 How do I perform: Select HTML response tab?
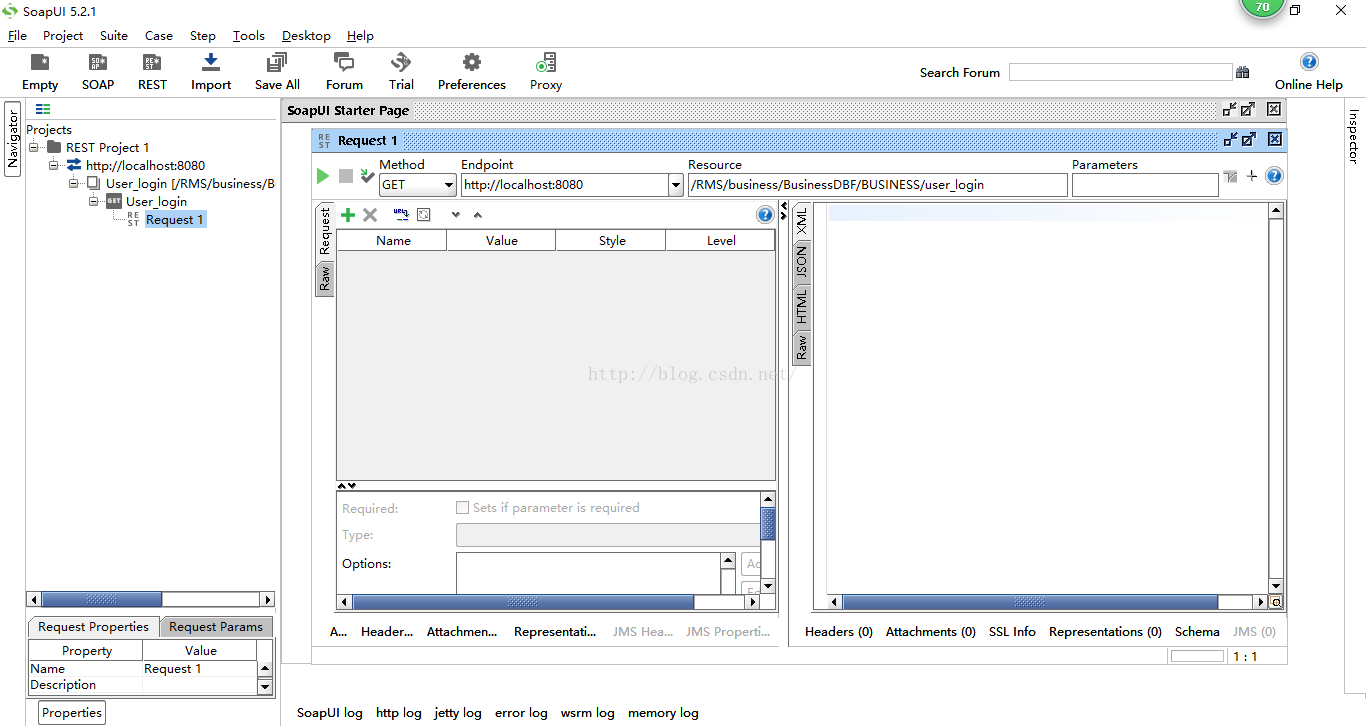pos(802,306)
